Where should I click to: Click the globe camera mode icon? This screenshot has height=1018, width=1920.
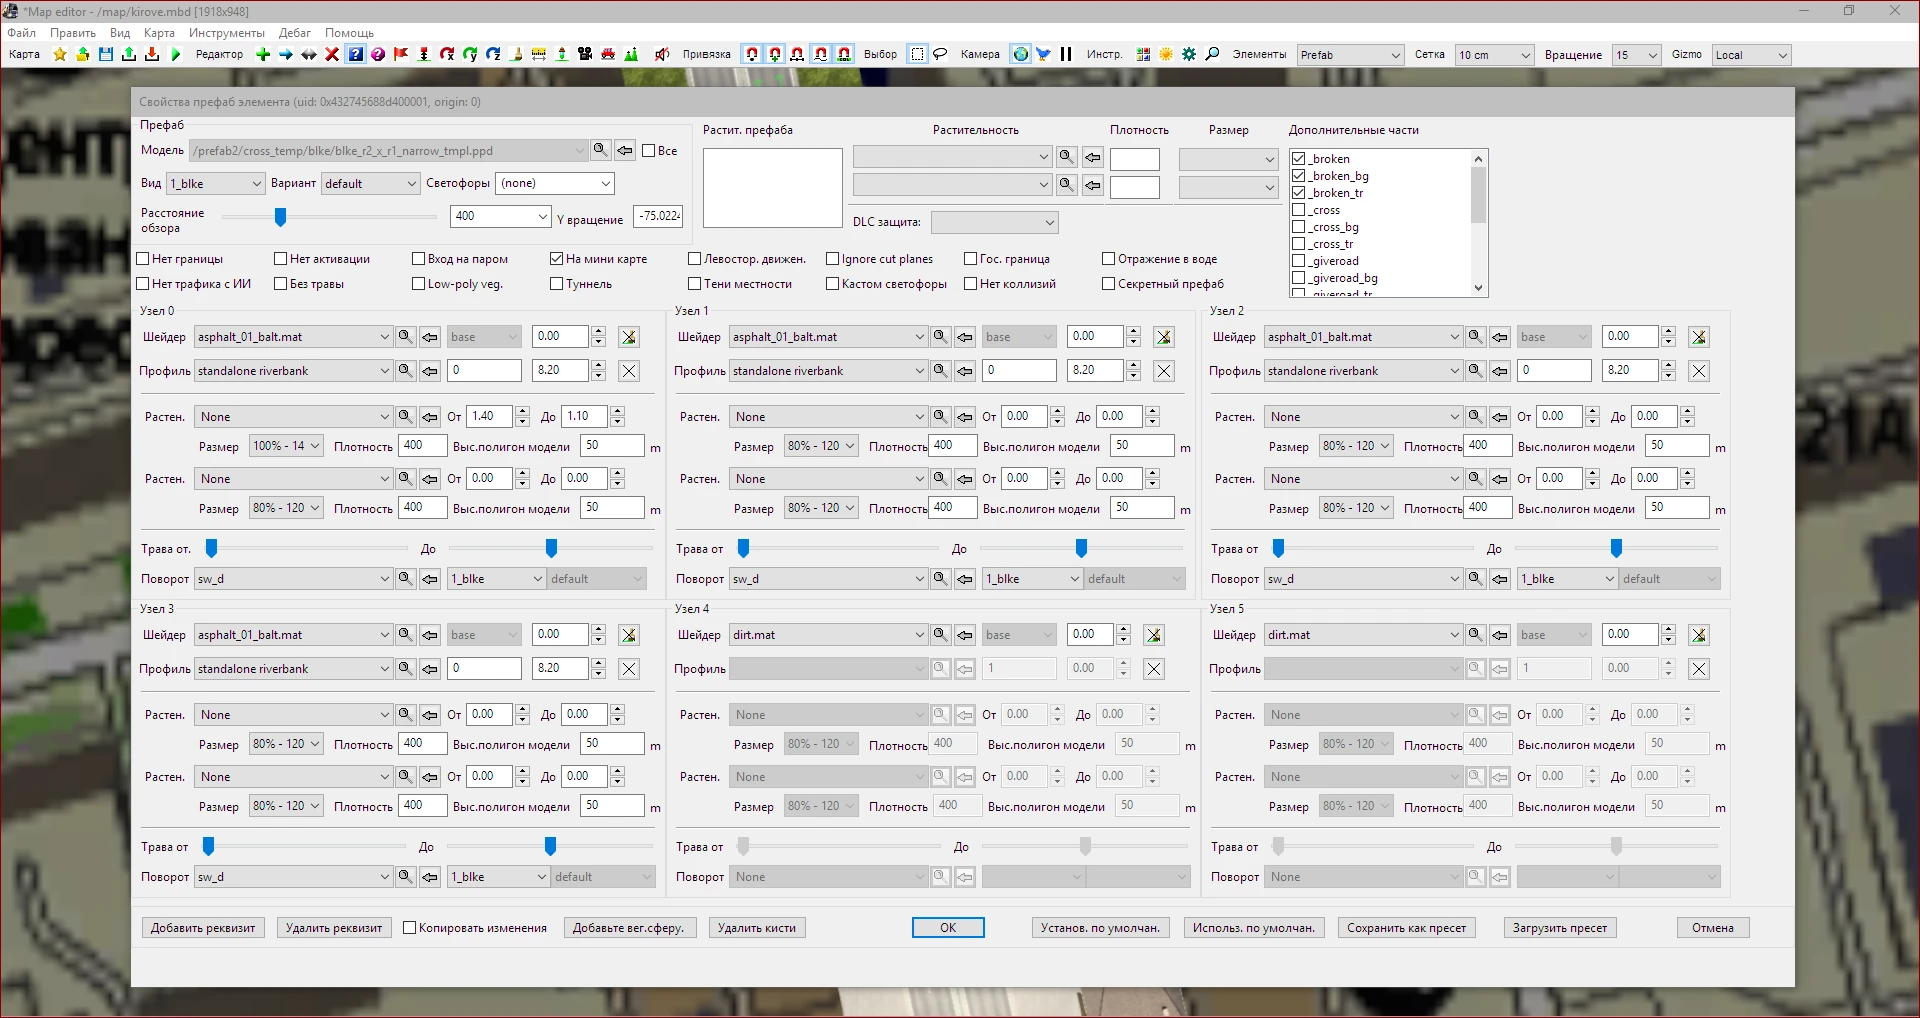click(x=1021, y=54)
